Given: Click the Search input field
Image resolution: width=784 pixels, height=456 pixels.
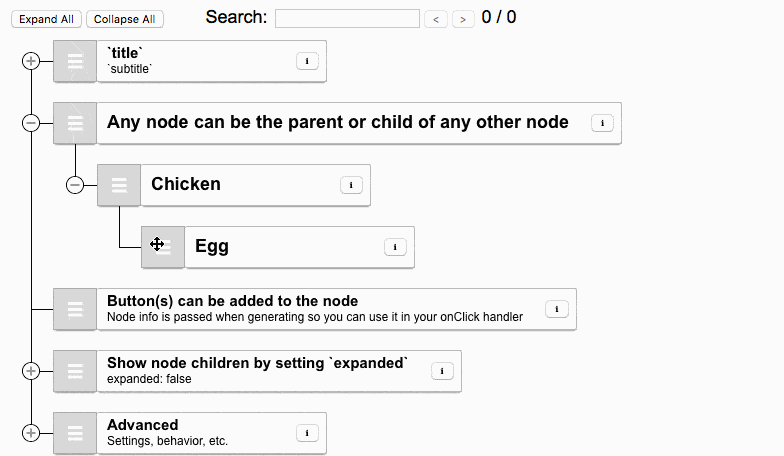Looking at the screenshot, I should coord(347,18).
